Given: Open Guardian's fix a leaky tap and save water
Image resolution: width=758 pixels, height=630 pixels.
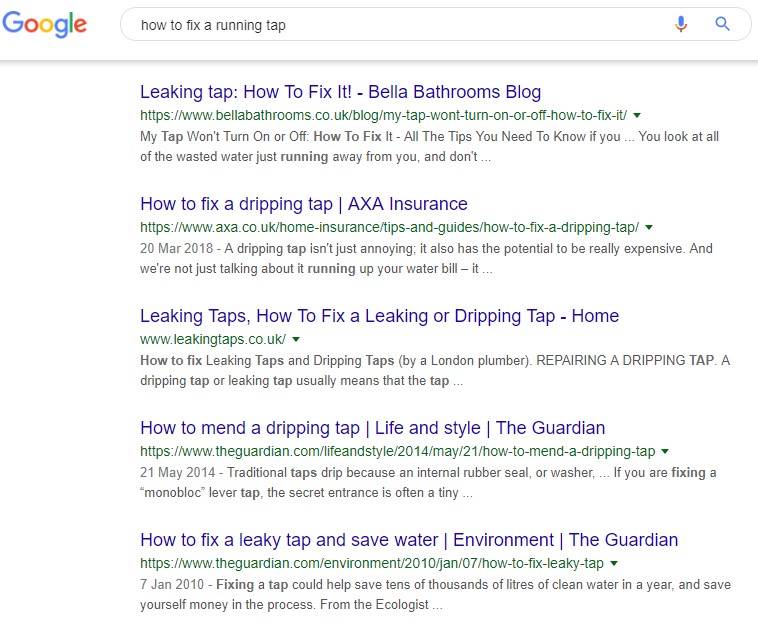Looking at the screenshot, I should point(409,540).
